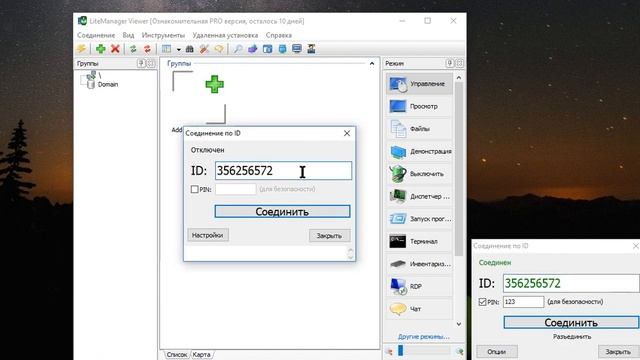The image size is (640, 360).
Task: Click the red arrows toolbar icon
Action: click(147, 49)
